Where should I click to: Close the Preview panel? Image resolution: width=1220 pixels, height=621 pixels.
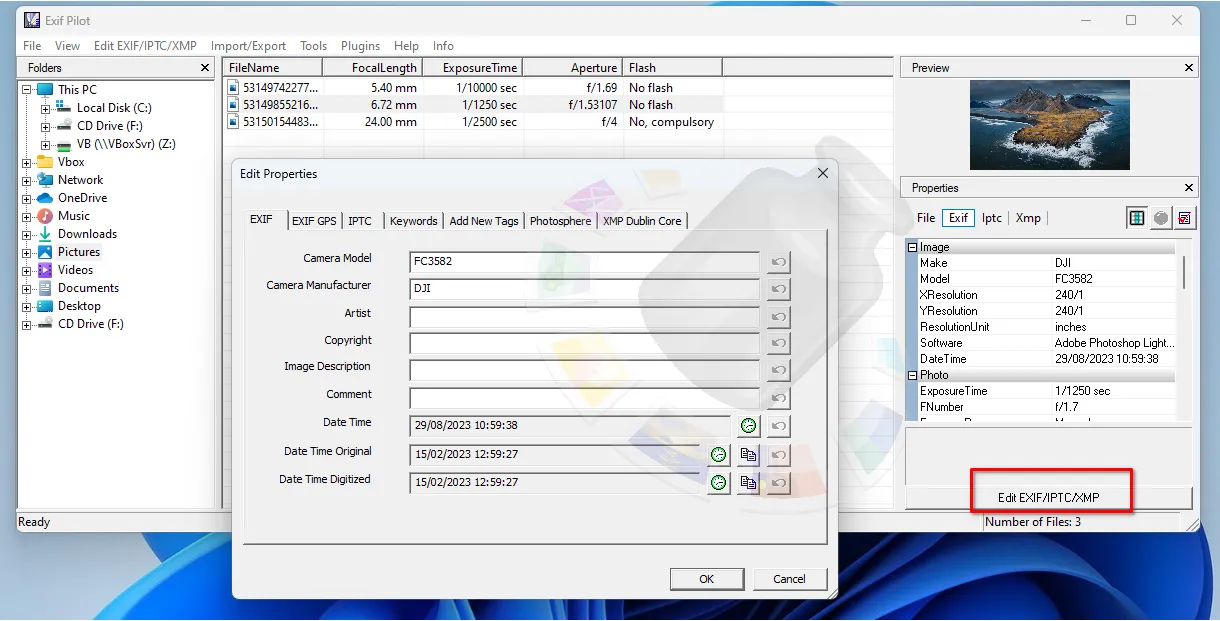tap(1189, 68)
